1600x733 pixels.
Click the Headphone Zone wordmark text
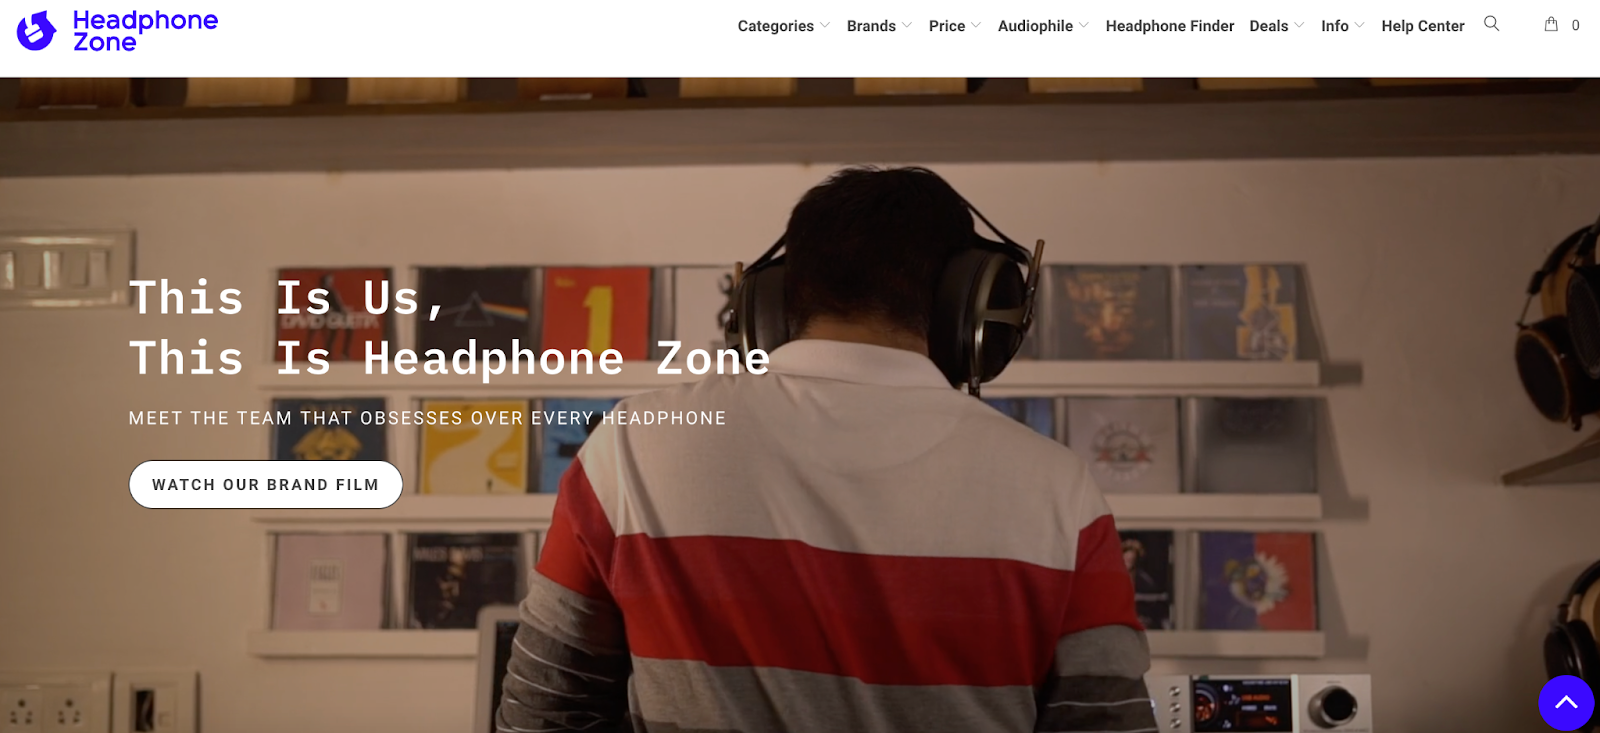[145, 31]
